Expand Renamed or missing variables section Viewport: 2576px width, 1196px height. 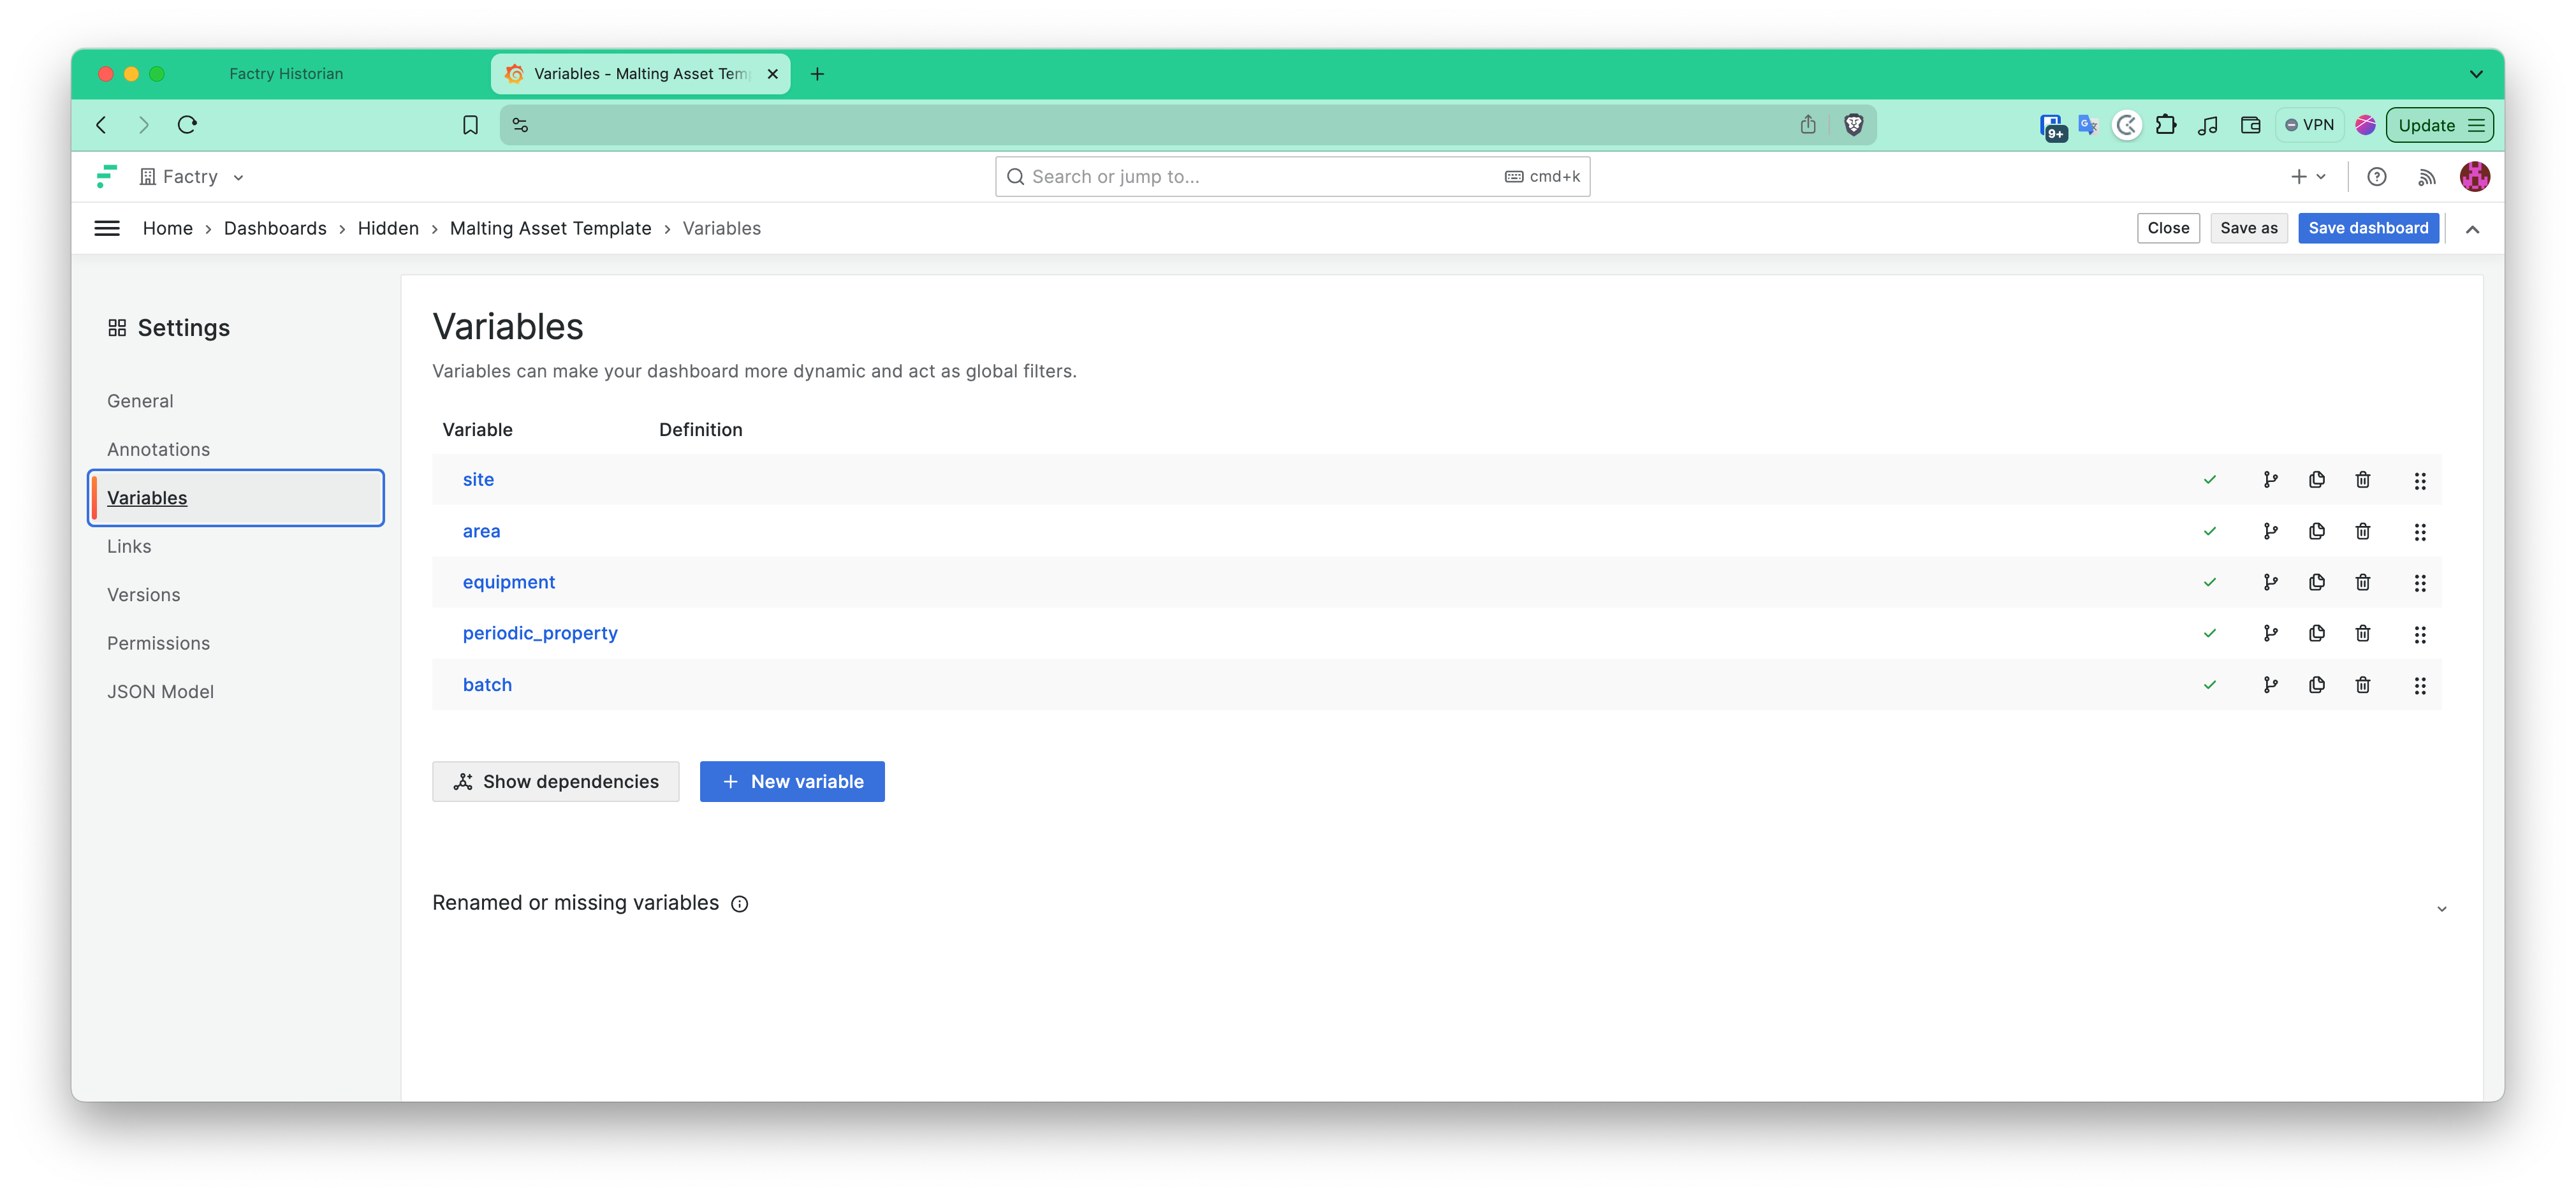pos(2441,908)
